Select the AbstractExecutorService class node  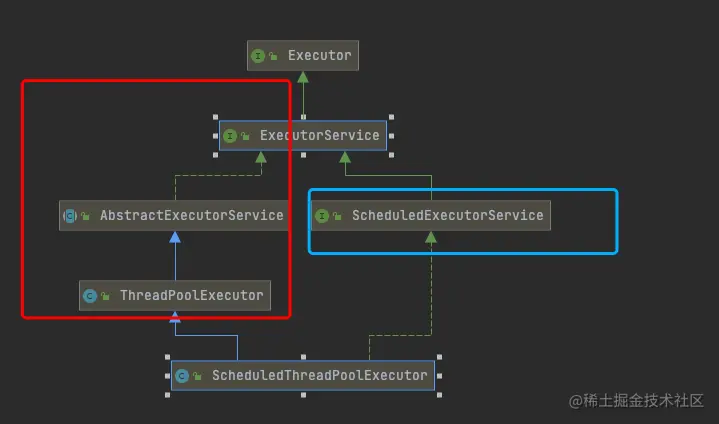(x=174, y=215)
